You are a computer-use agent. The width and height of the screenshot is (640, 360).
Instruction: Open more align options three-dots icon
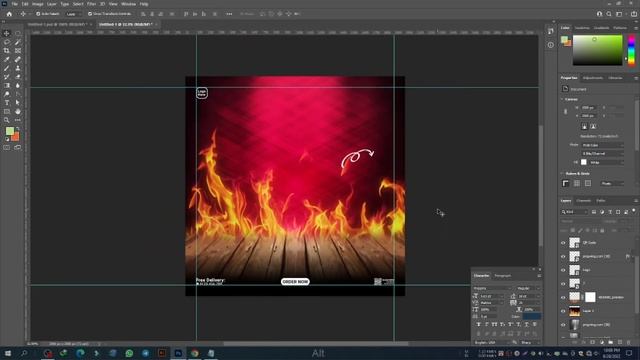(229, 14)
